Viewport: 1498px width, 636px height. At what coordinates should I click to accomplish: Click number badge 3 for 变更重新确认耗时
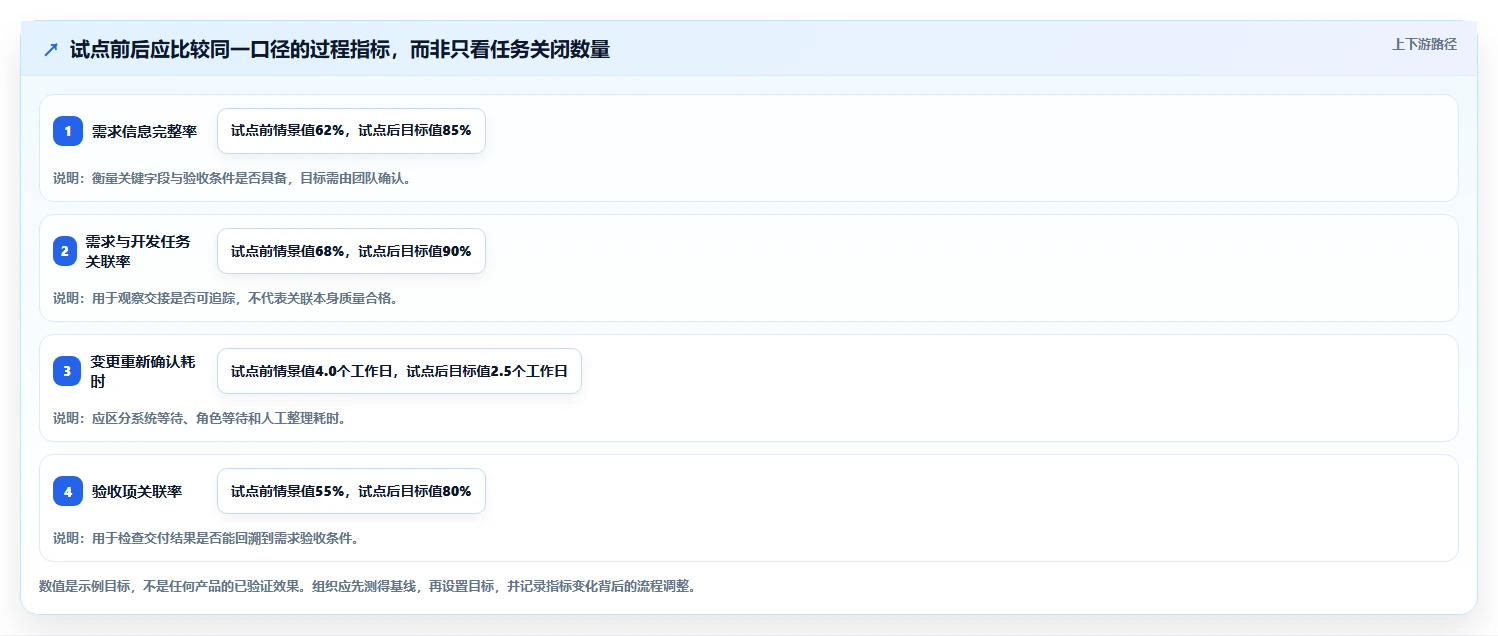point(67,371)
